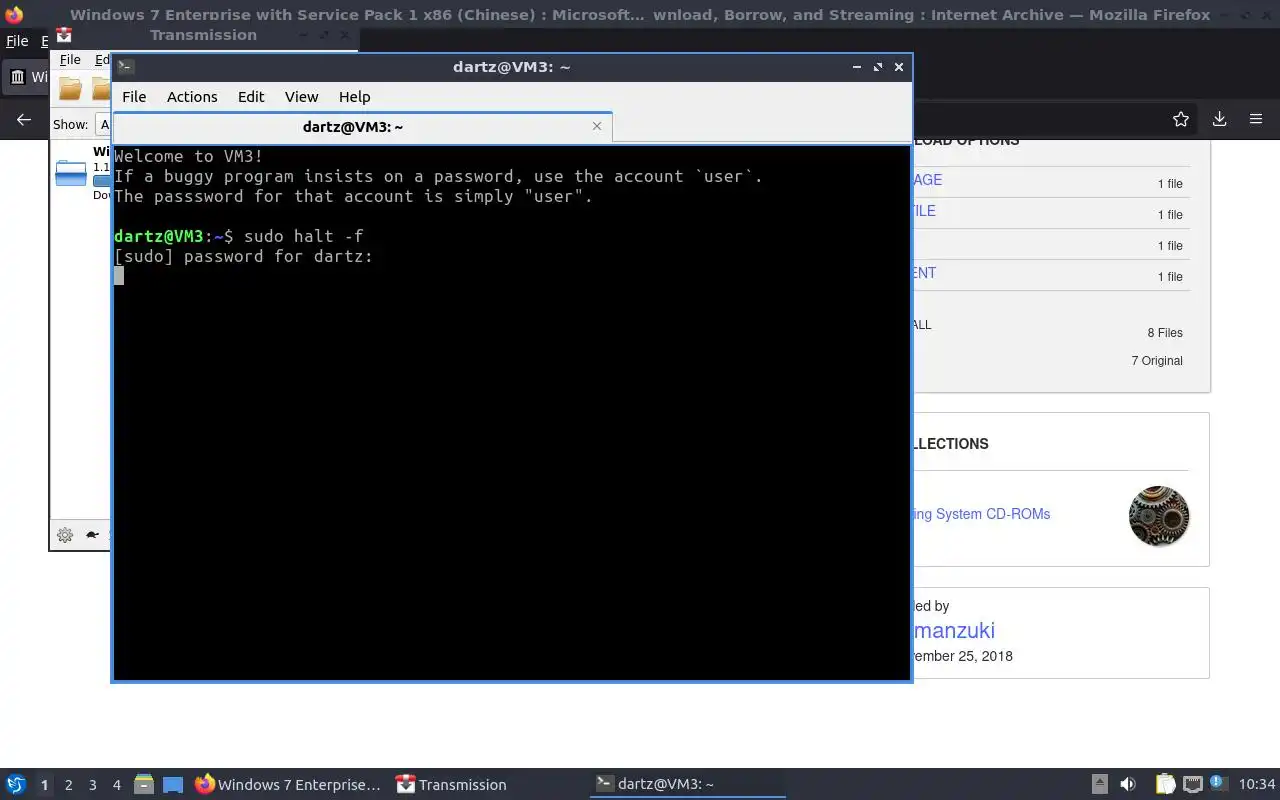This screenshot has width=1280, height=800.
Task: Click the download option link ending in ENT
Action: pyautogui.click(x=925, y=273)
